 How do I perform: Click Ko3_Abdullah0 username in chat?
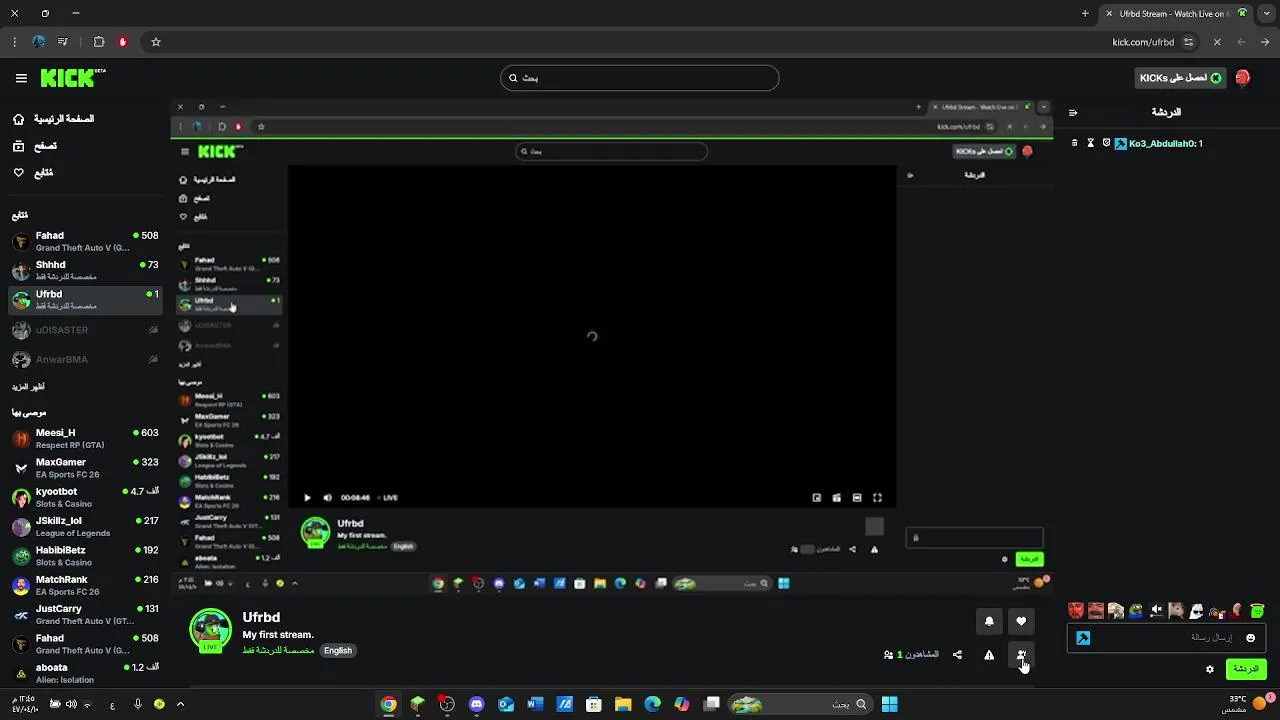pyautogui.click(x=1162, y=144)
